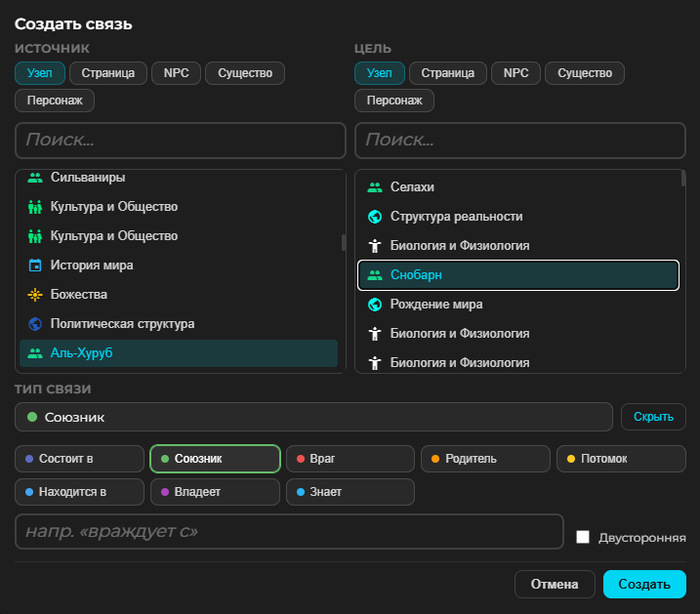Click the Отмена button
700x614 pixels.
click(555, 584)
